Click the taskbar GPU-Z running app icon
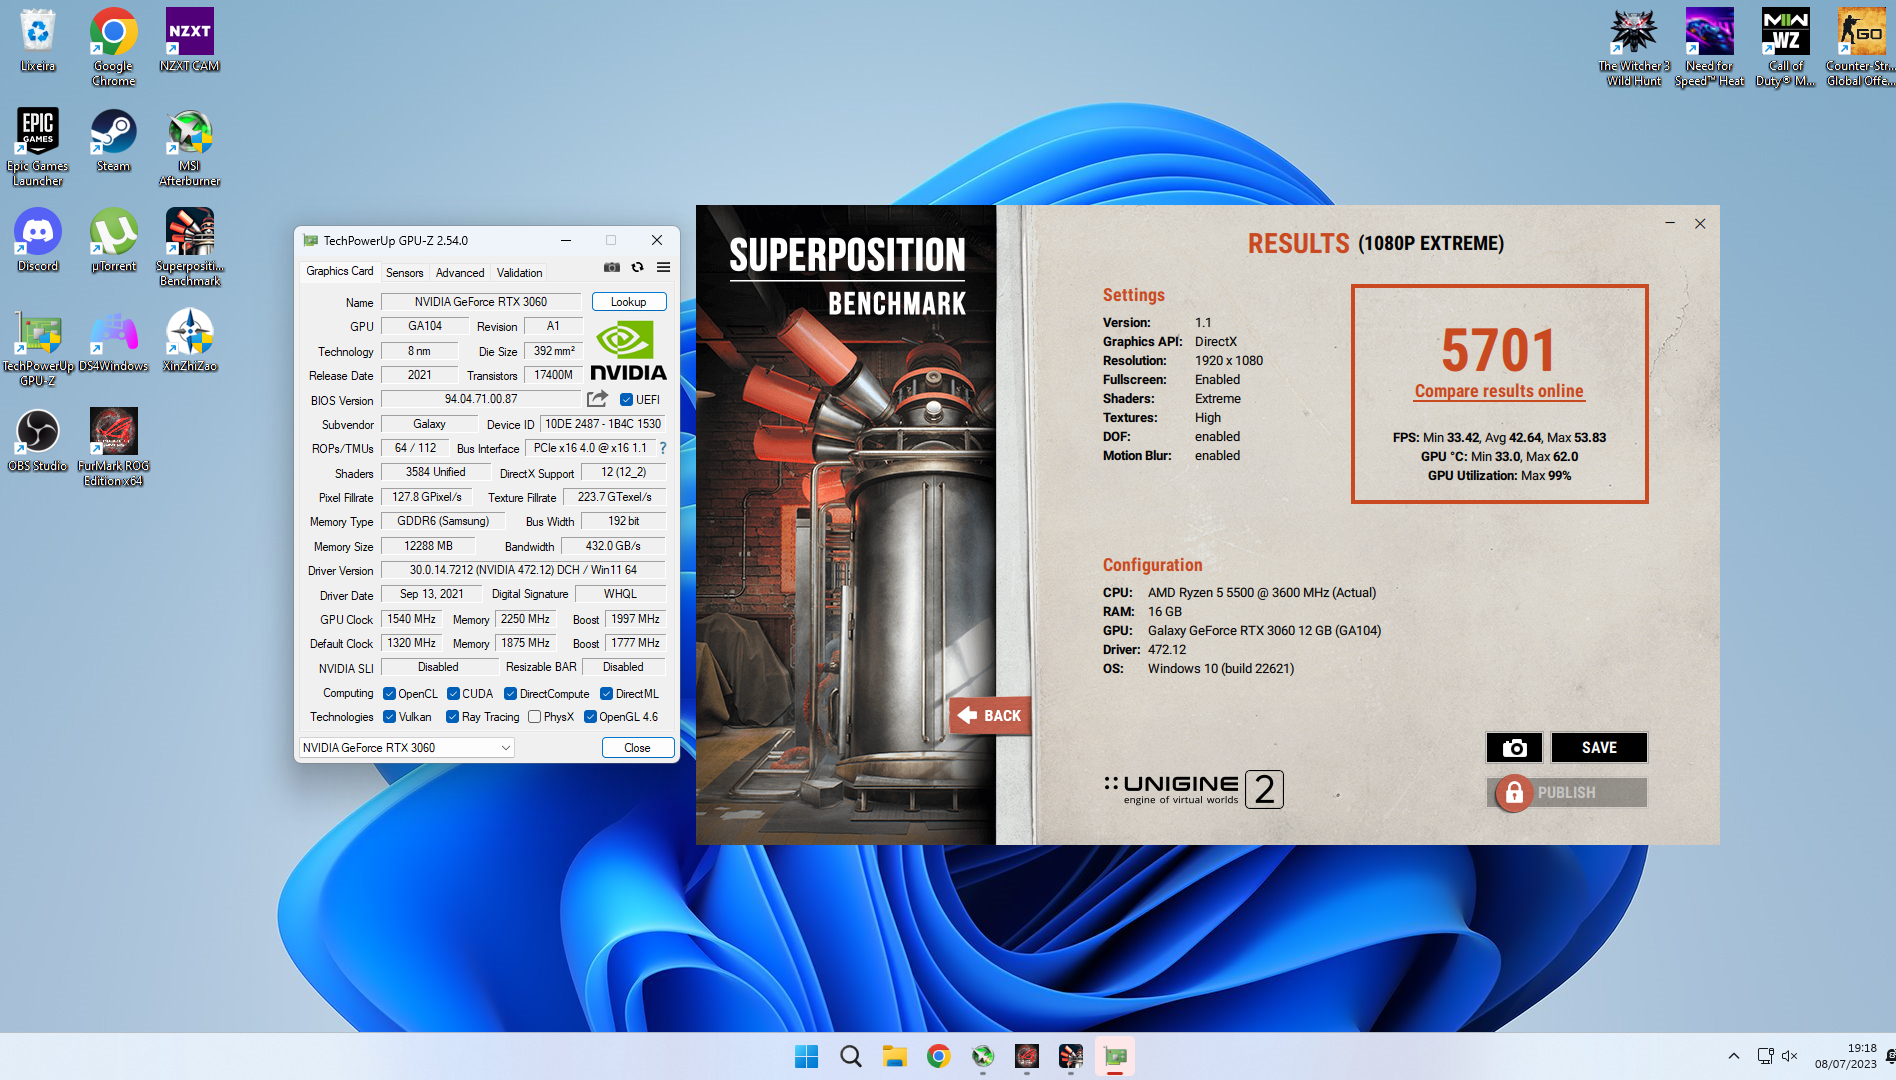The height and width of the screenshot is (1080, 1896). 1115,1056
